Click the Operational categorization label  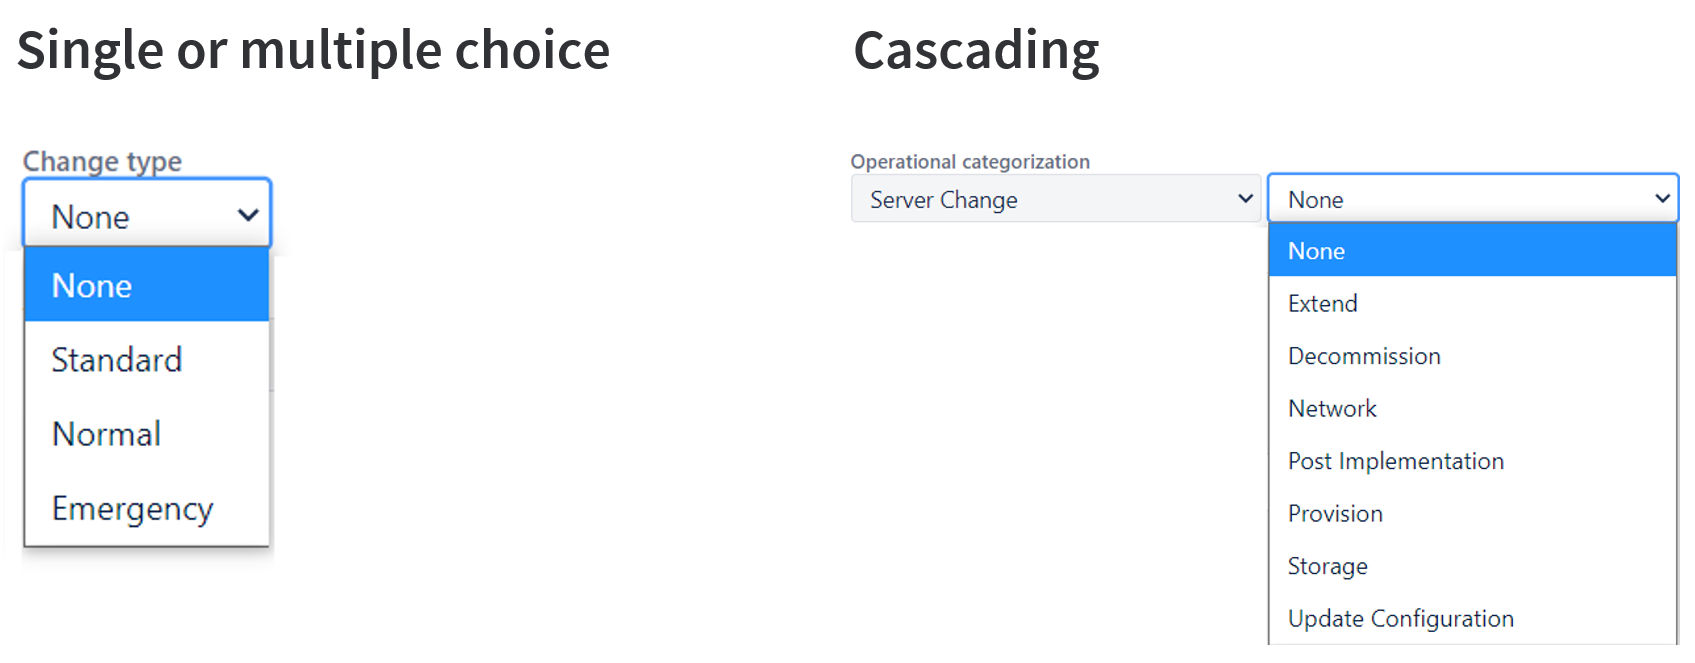pyautogui.click(x=969, y=161)
